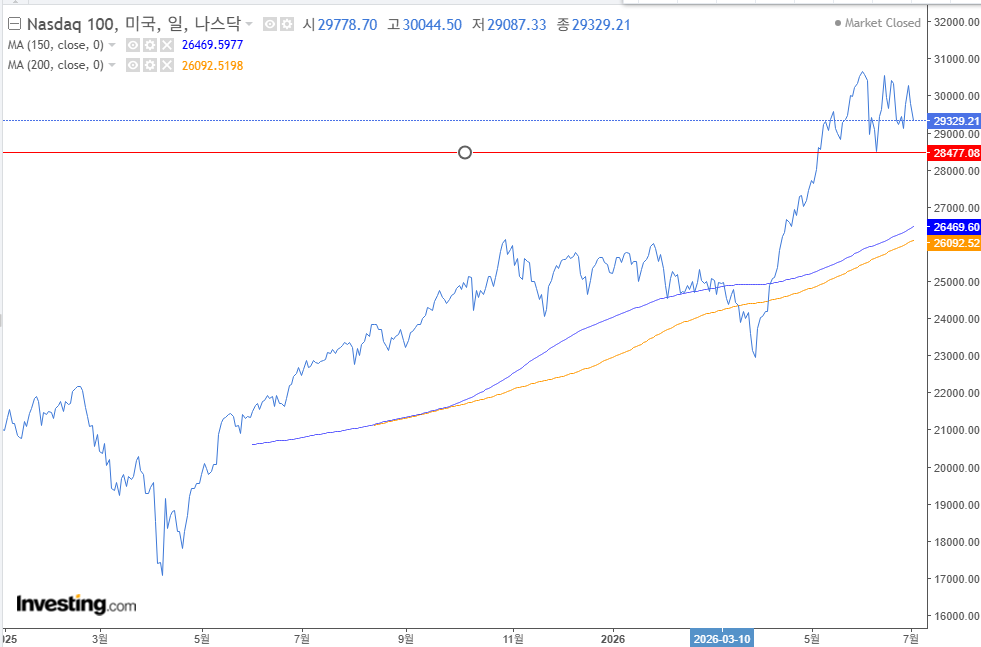This screenshot has width=981, height=647.
Task: Click the MA (150, close, 0) label
Action: [56, 45]
